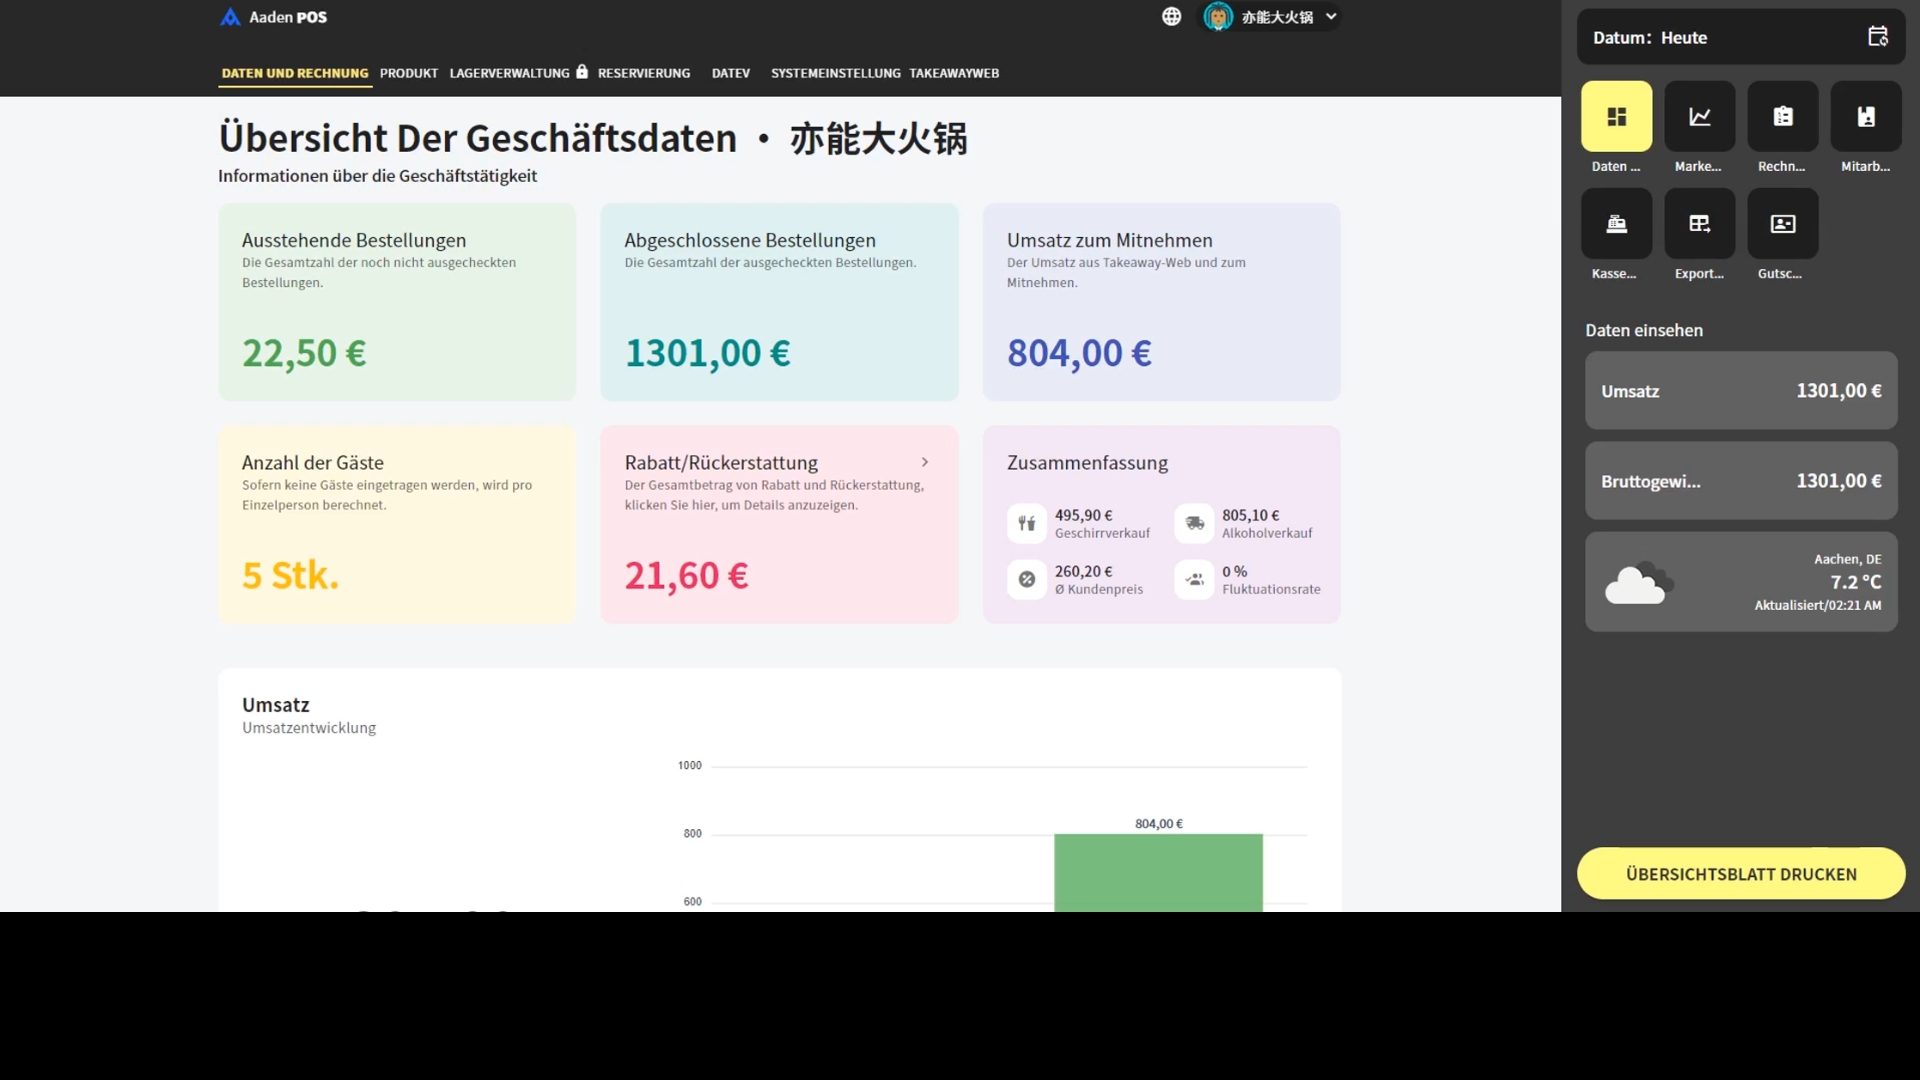Click the Umsatz 1301,00 € data card
The image size is (1920, 1080).
coord(1740,391)
